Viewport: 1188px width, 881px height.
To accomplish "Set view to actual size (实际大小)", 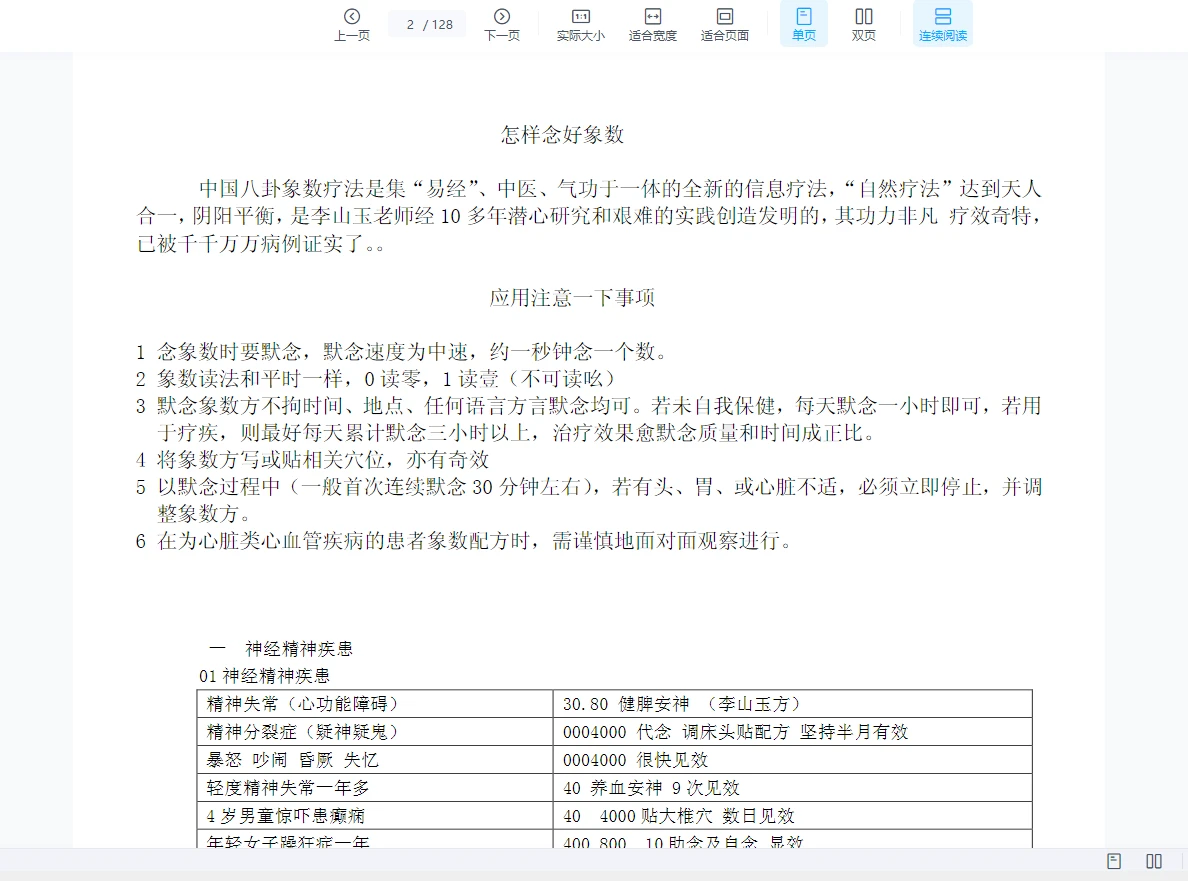I will point(580,24).
